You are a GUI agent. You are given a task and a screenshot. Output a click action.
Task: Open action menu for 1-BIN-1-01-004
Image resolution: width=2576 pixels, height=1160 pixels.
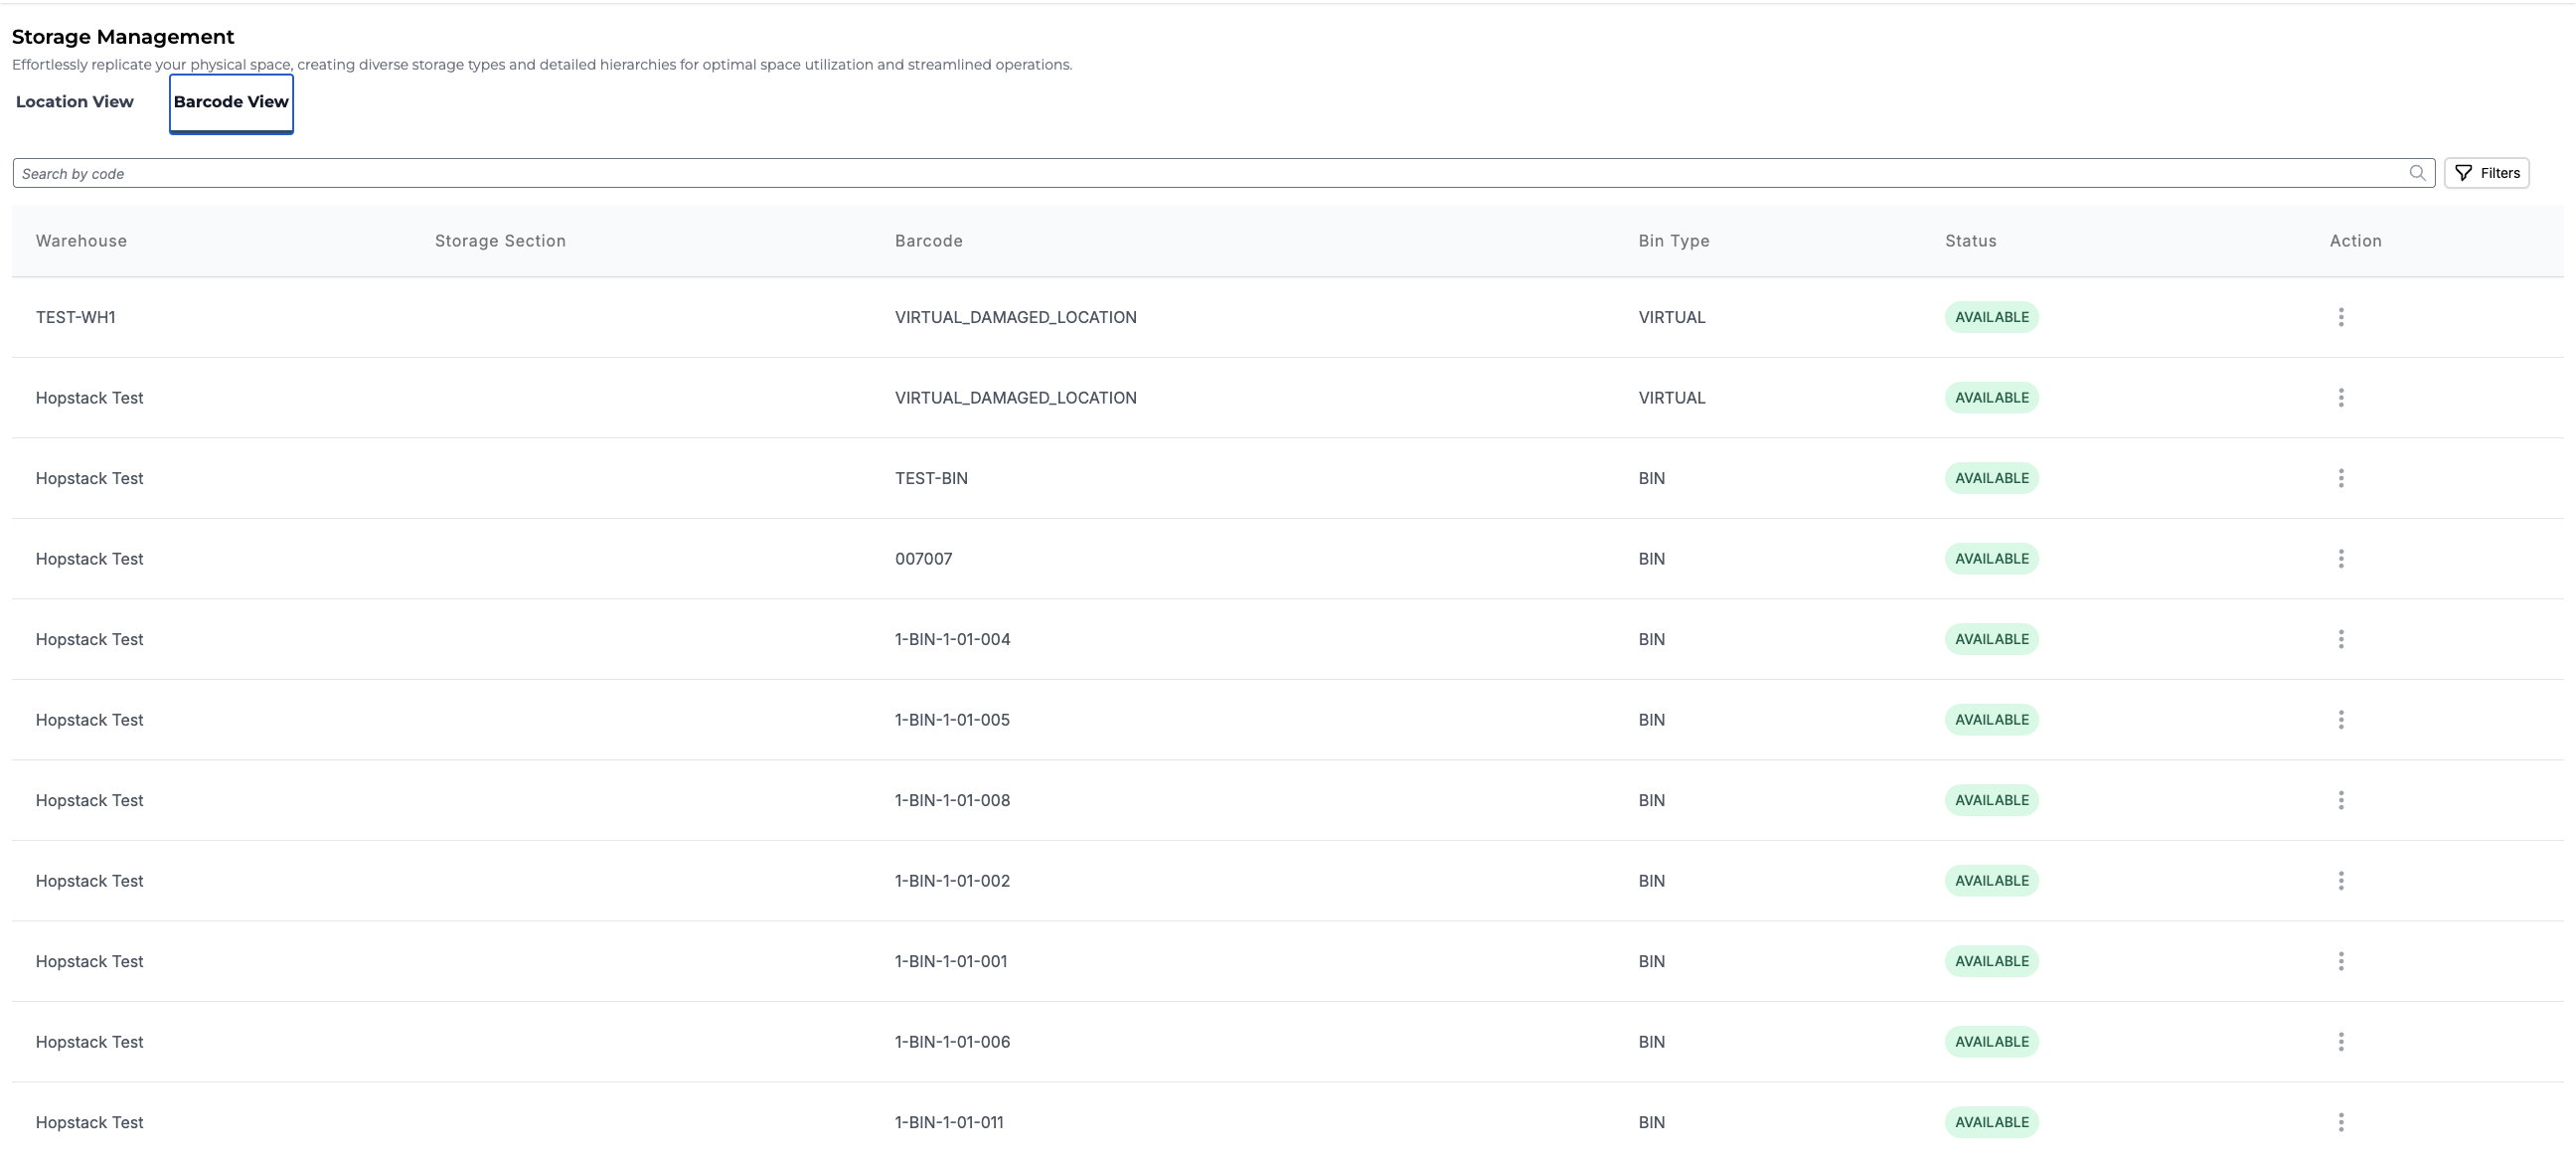click(2340, 639)
